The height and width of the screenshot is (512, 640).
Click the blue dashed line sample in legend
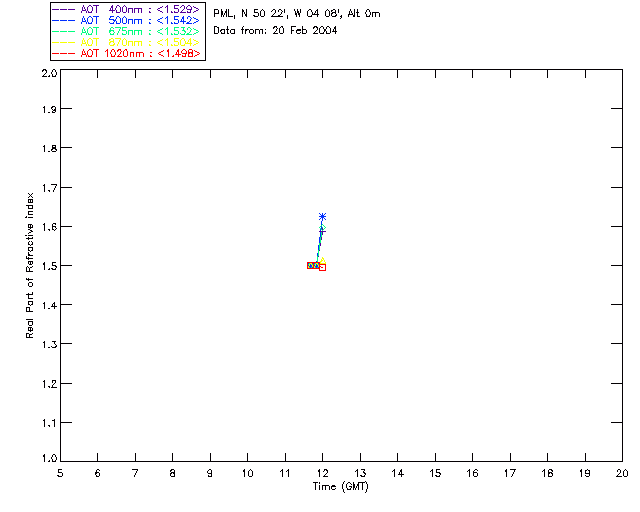[x=64, y=20]
